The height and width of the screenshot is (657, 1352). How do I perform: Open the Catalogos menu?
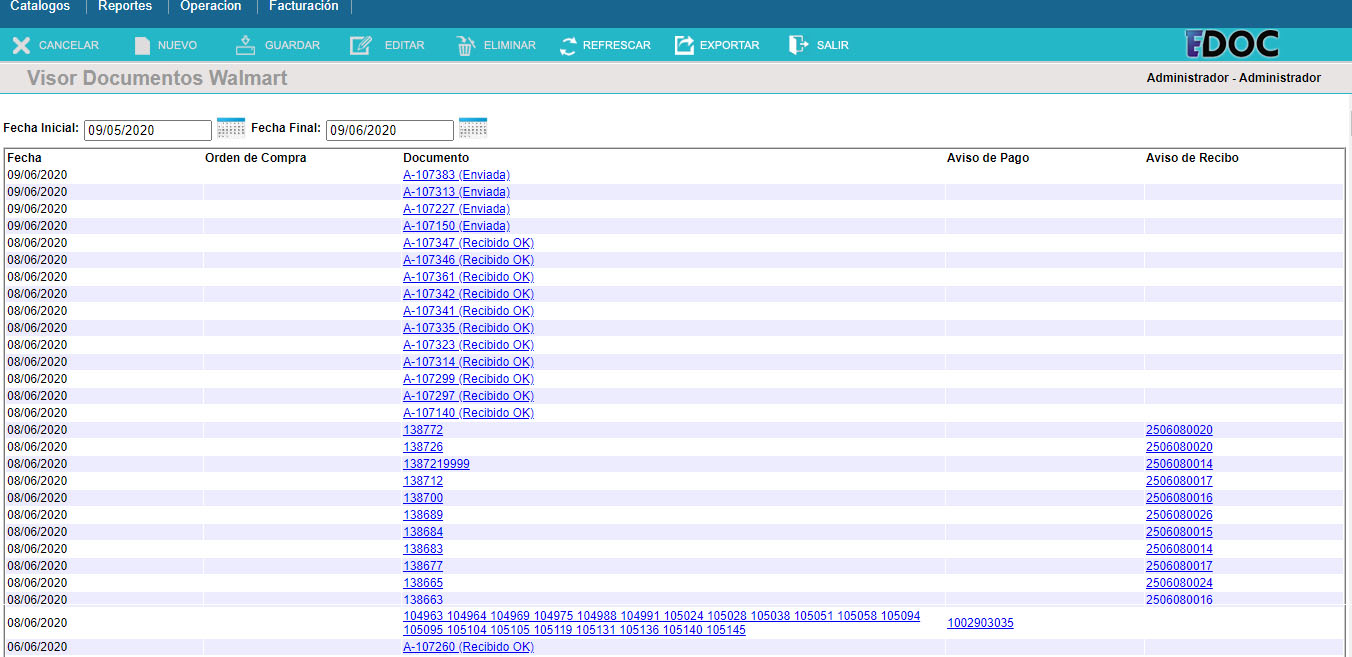pyautogui.click(x=40, y=6)
